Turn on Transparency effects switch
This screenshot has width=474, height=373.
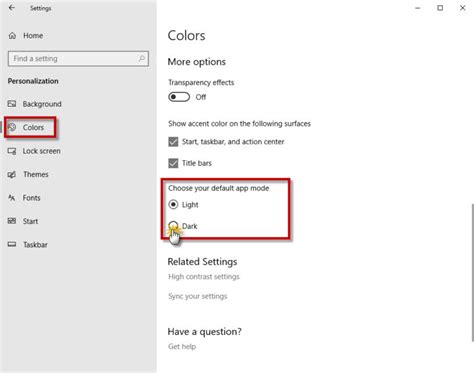point(179,97)
